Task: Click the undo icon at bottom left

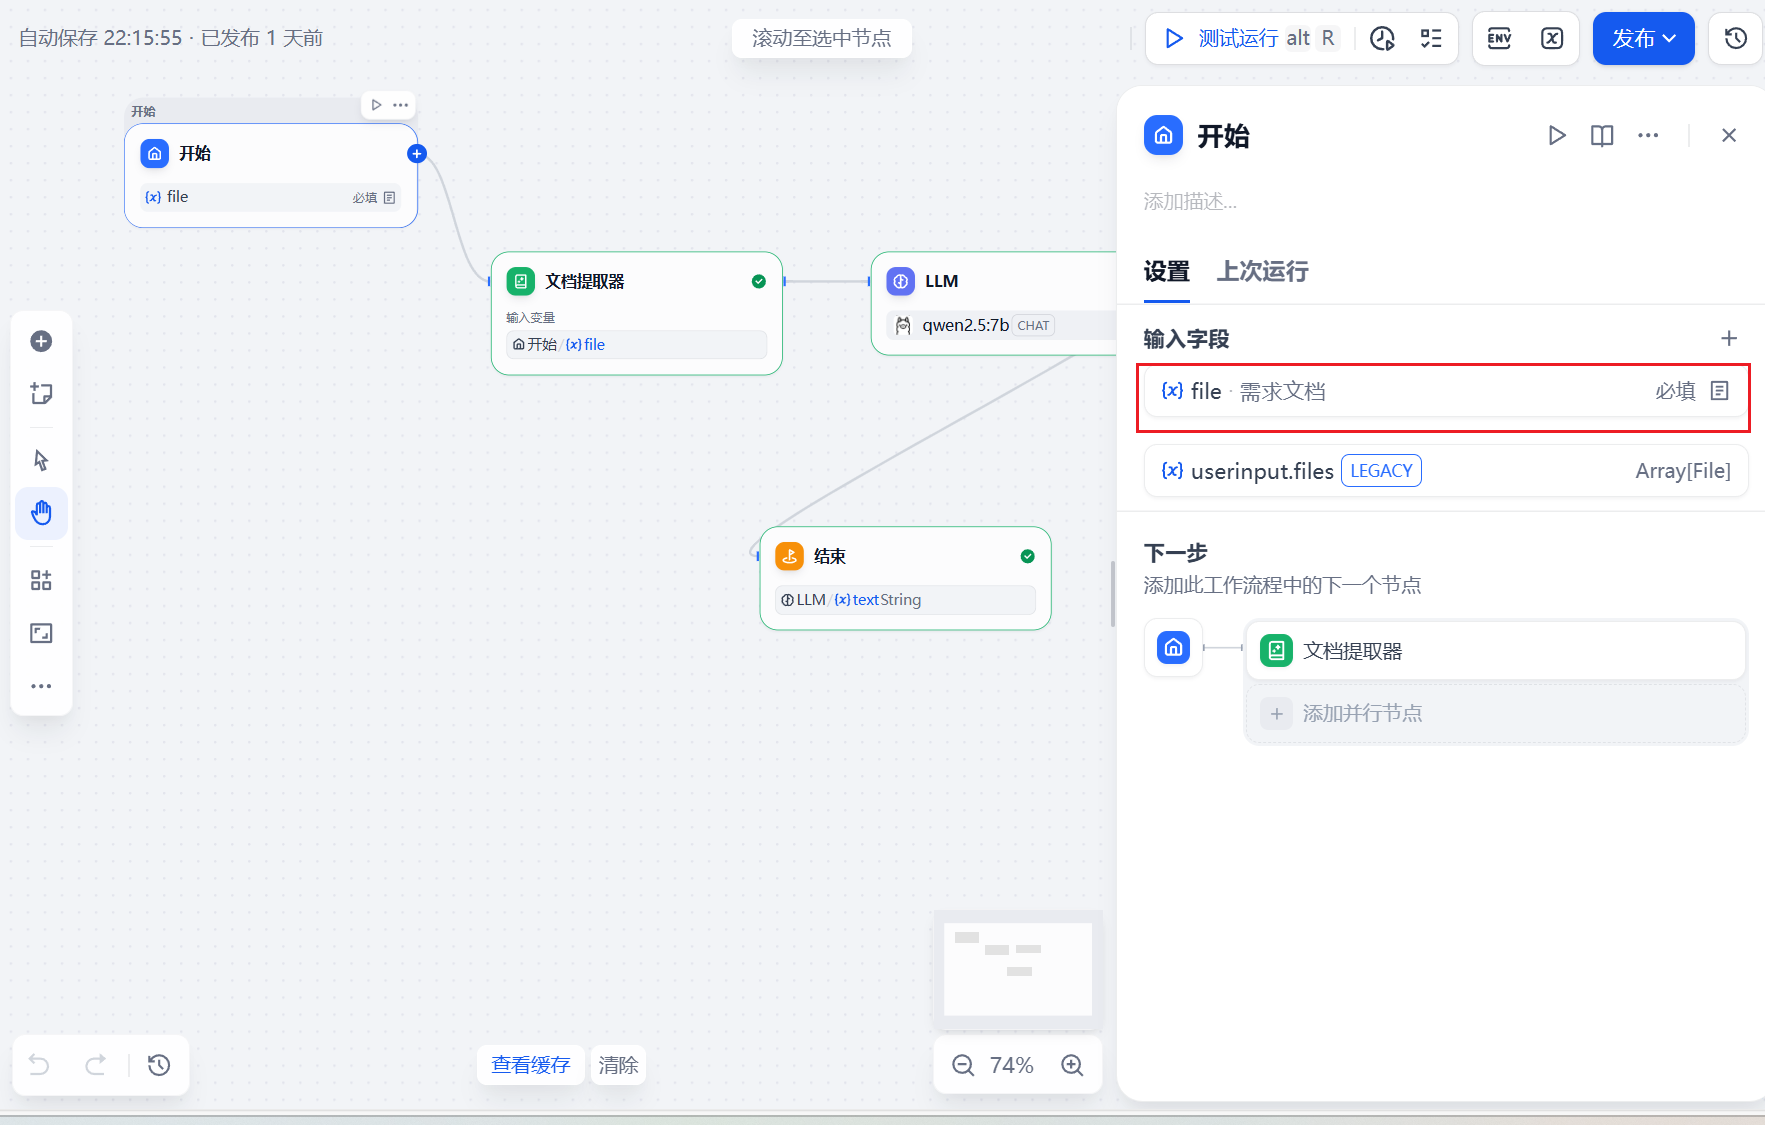Action: tap(38, 1065)
